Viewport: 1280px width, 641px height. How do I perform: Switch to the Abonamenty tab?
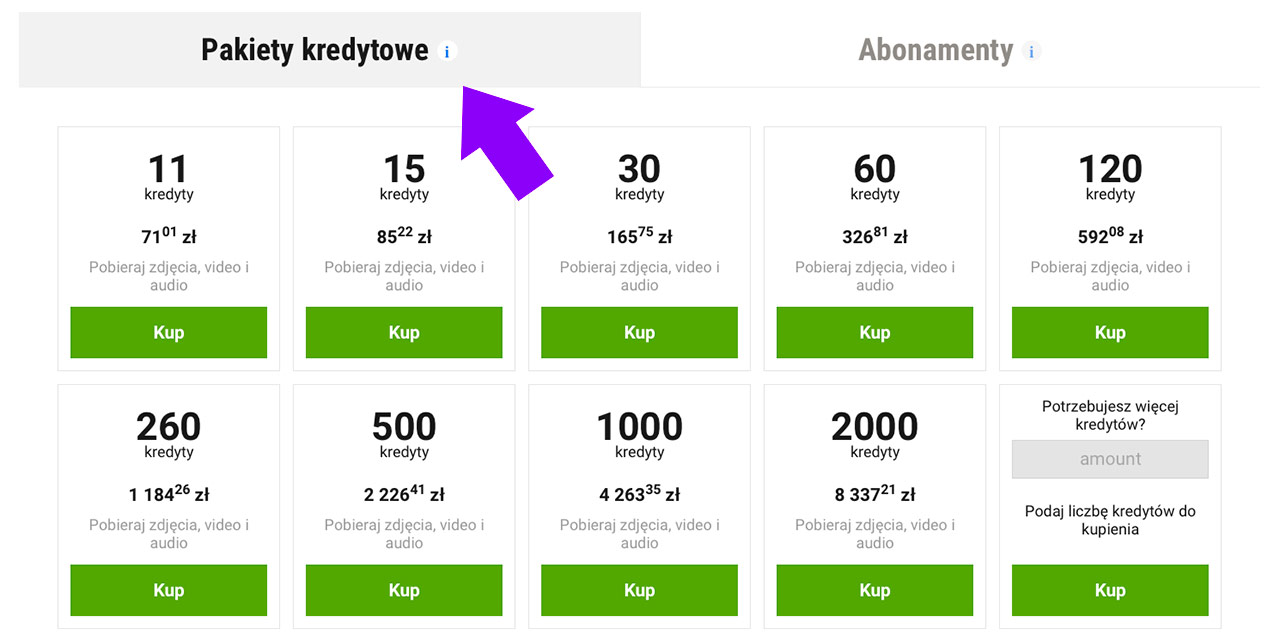click(935, 50)
